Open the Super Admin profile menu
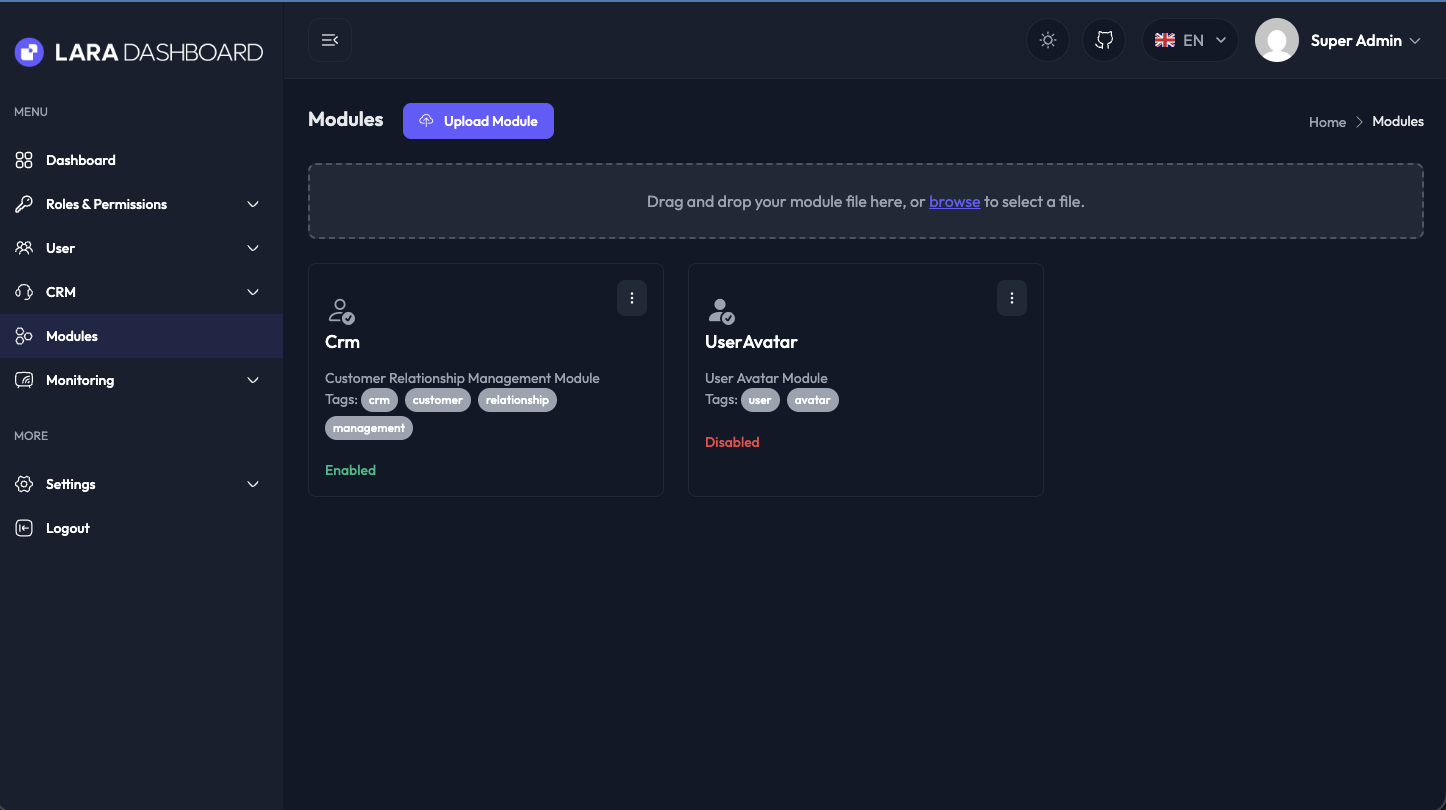This screenshot has height=810, width=1446. click(1365, 41)
